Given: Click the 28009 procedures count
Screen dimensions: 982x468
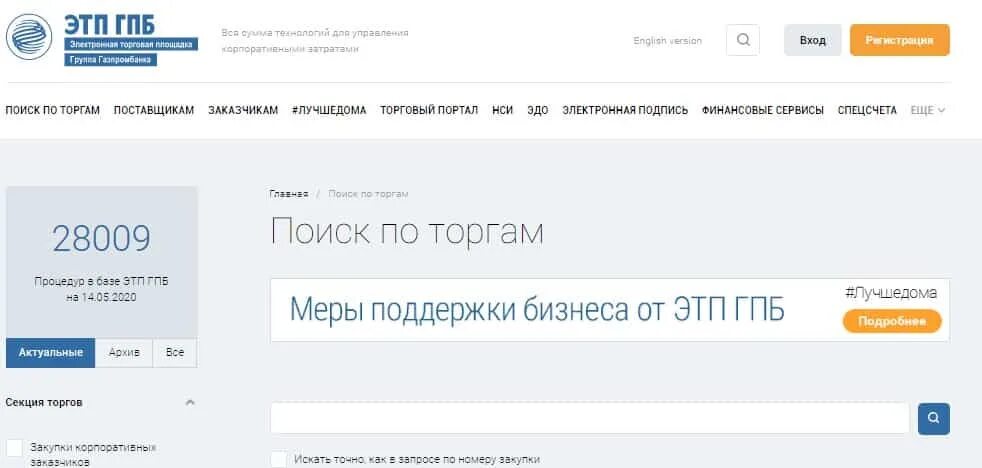Looking at the screenshot, I should tap(101, 239).
